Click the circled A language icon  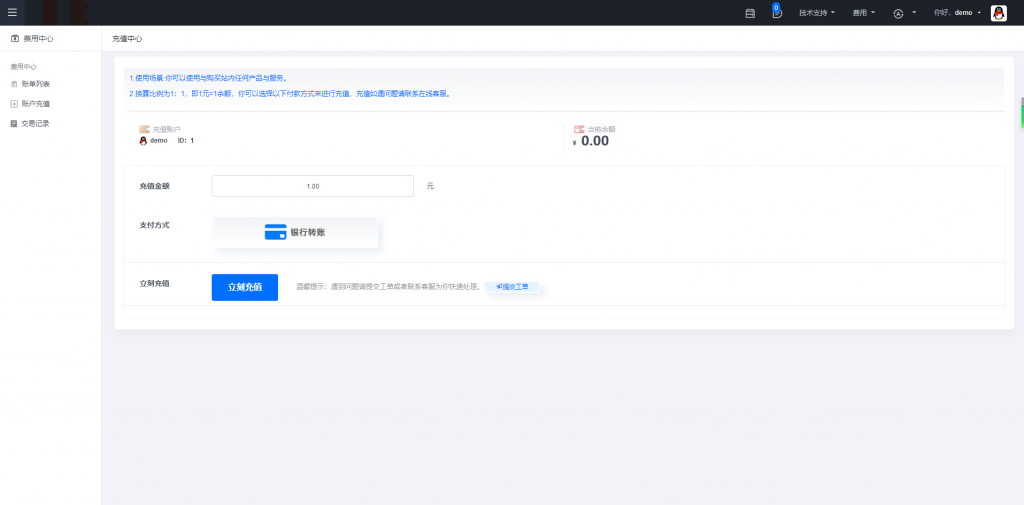898,13
